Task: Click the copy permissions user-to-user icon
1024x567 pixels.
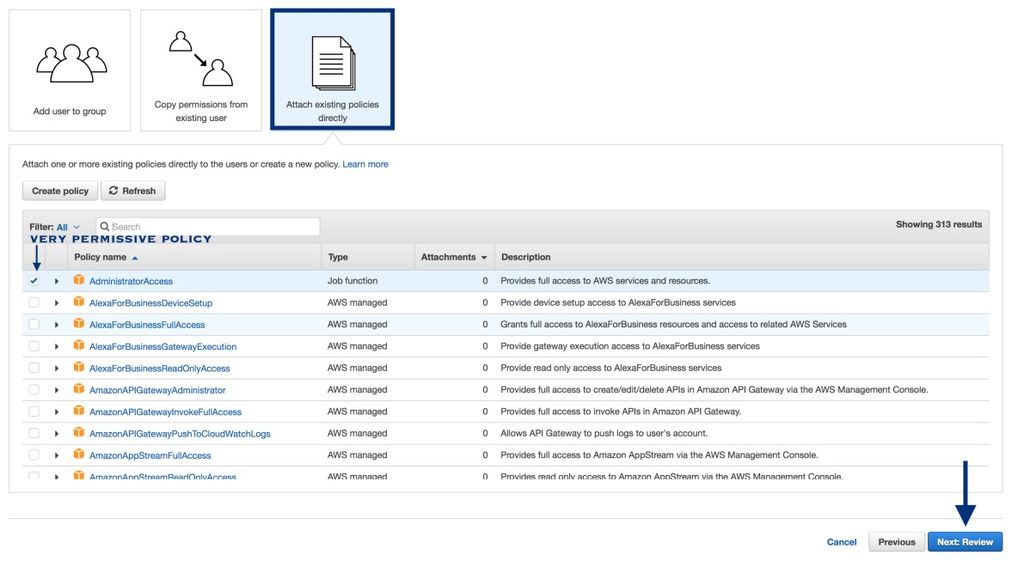Action: (201, 59)
